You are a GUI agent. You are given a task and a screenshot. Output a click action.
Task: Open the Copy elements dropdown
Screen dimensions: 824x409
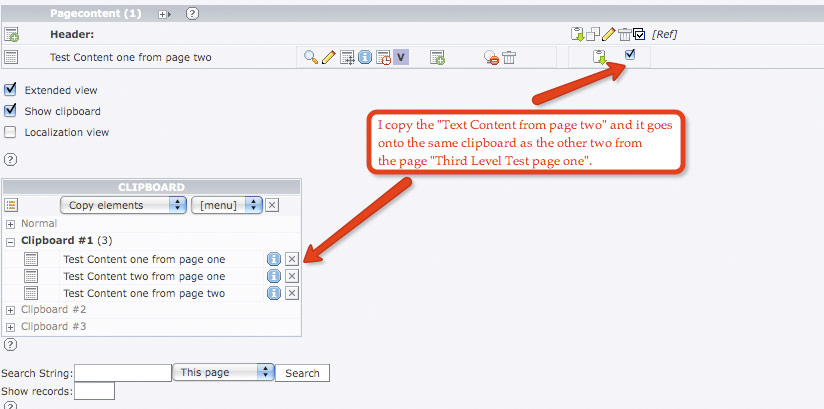pyautogui.click(x=123, y=205)
